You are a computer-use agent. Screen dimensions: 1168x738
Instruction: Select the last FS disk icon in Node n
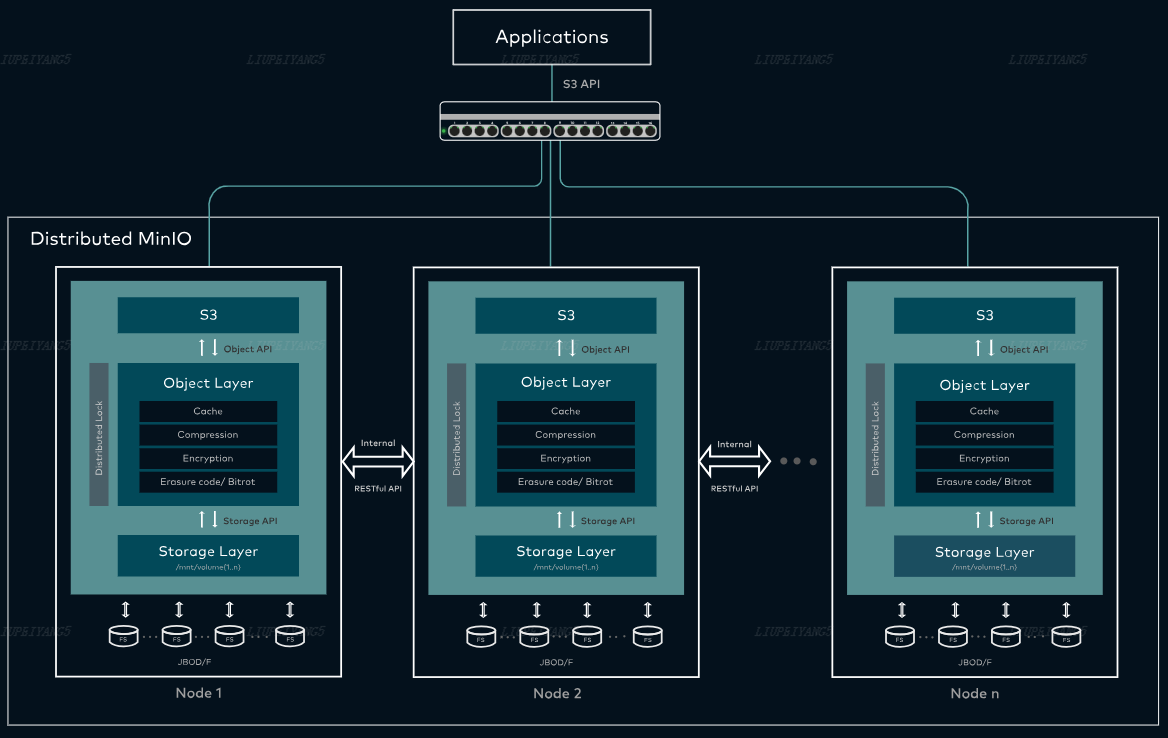pos(1066,637)
